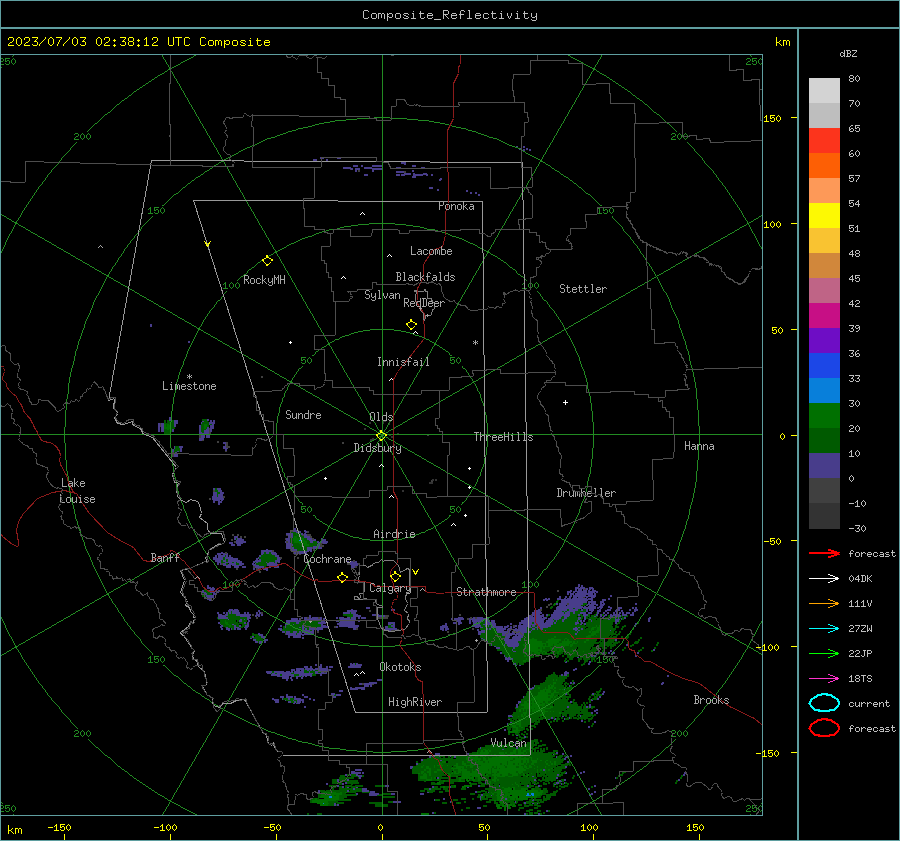Click the Calgary city label
This screenshot has width=900, height=841.
click(x=390, y=588)
